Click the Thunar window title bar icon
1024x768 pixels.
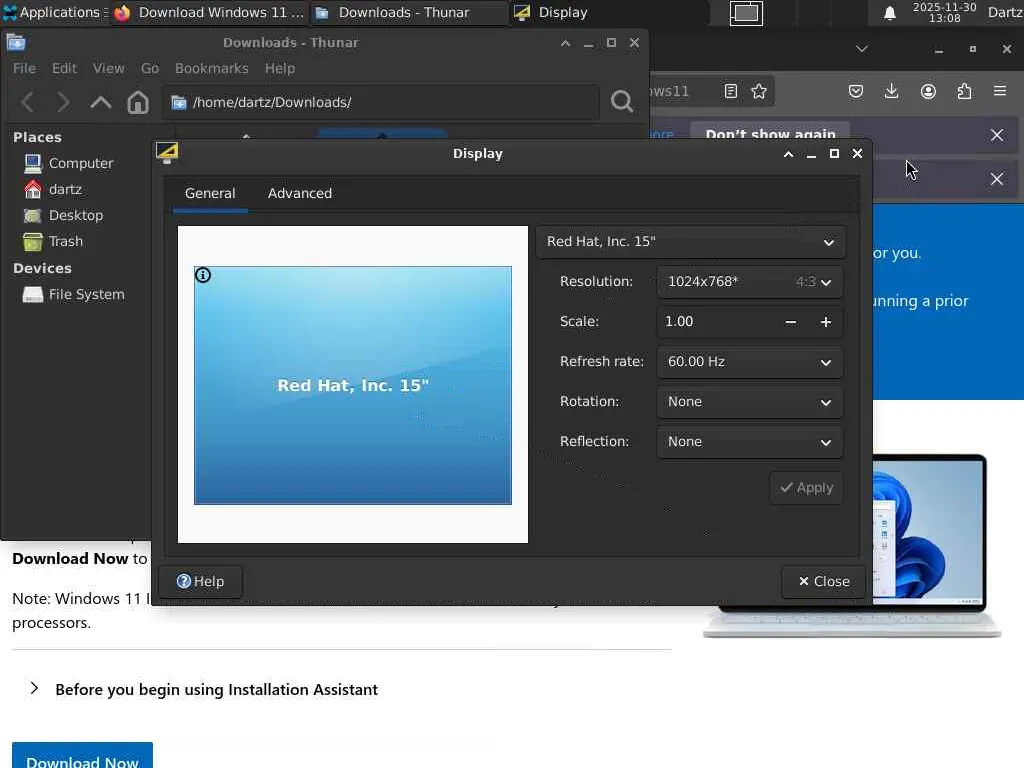[16, 43]
